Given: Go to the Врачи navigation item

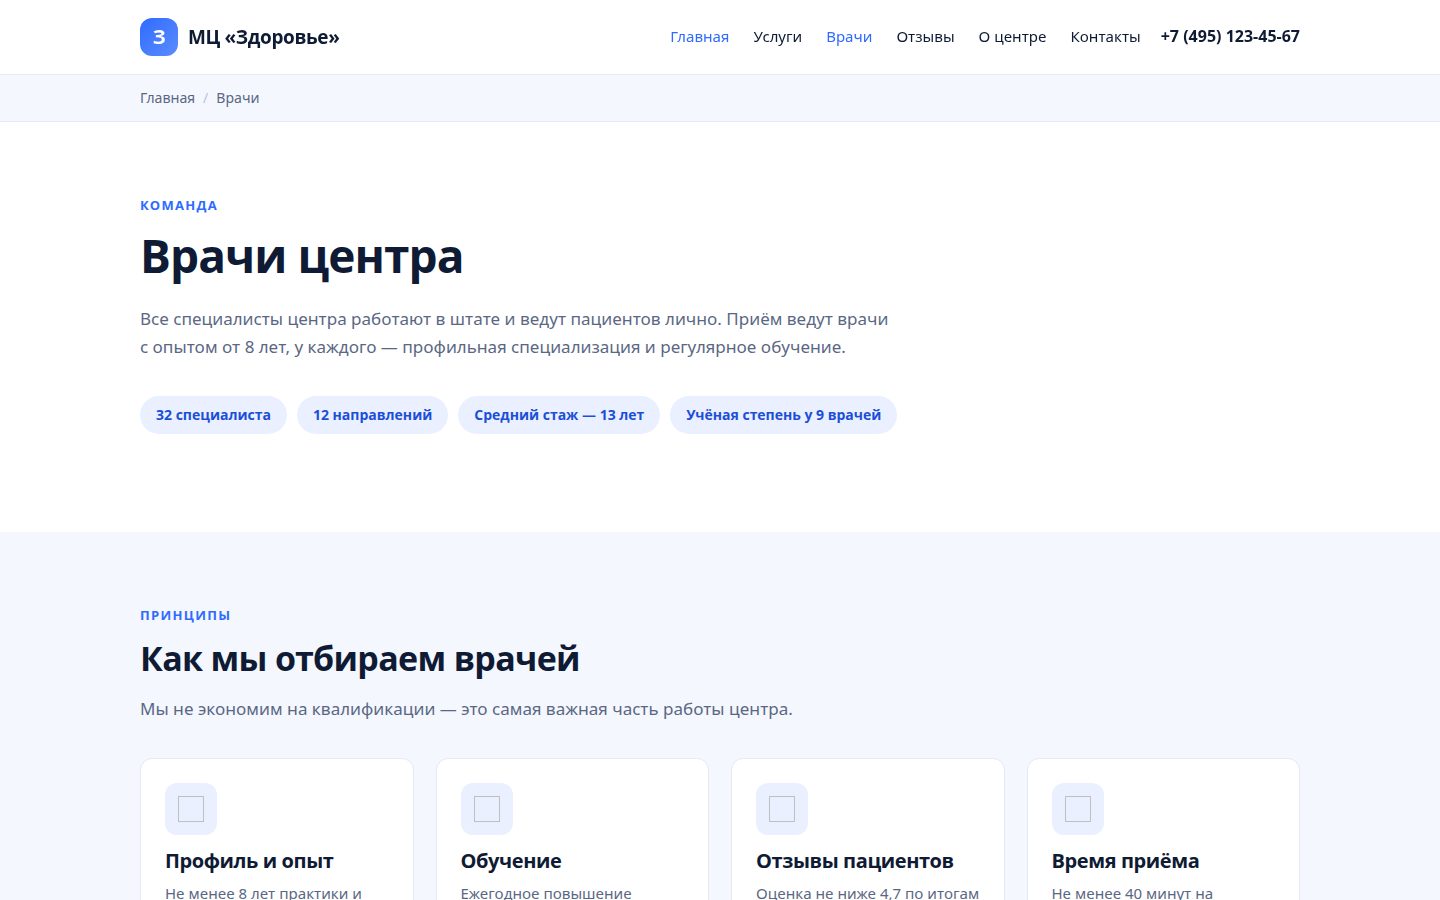Looking at the screenshot, I should click(849, 37).
